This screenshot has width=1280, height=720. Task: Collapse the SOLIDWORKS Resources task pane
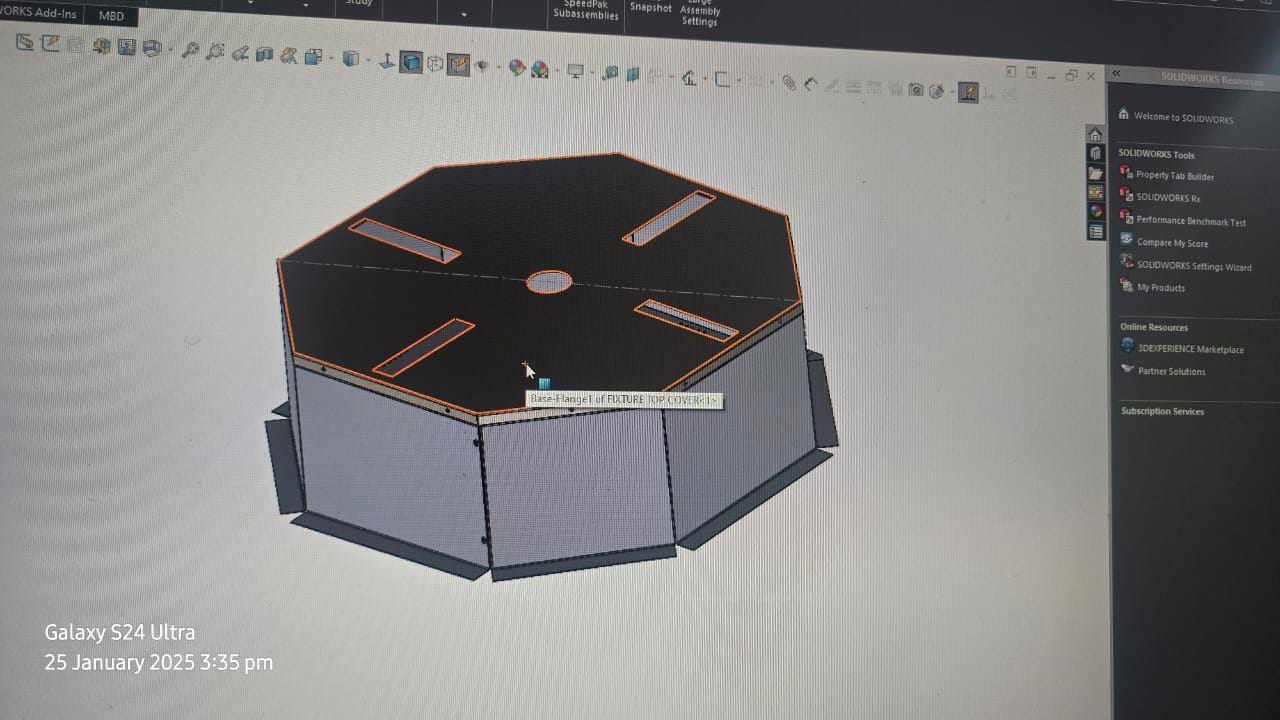click(x=1116, y=74)
